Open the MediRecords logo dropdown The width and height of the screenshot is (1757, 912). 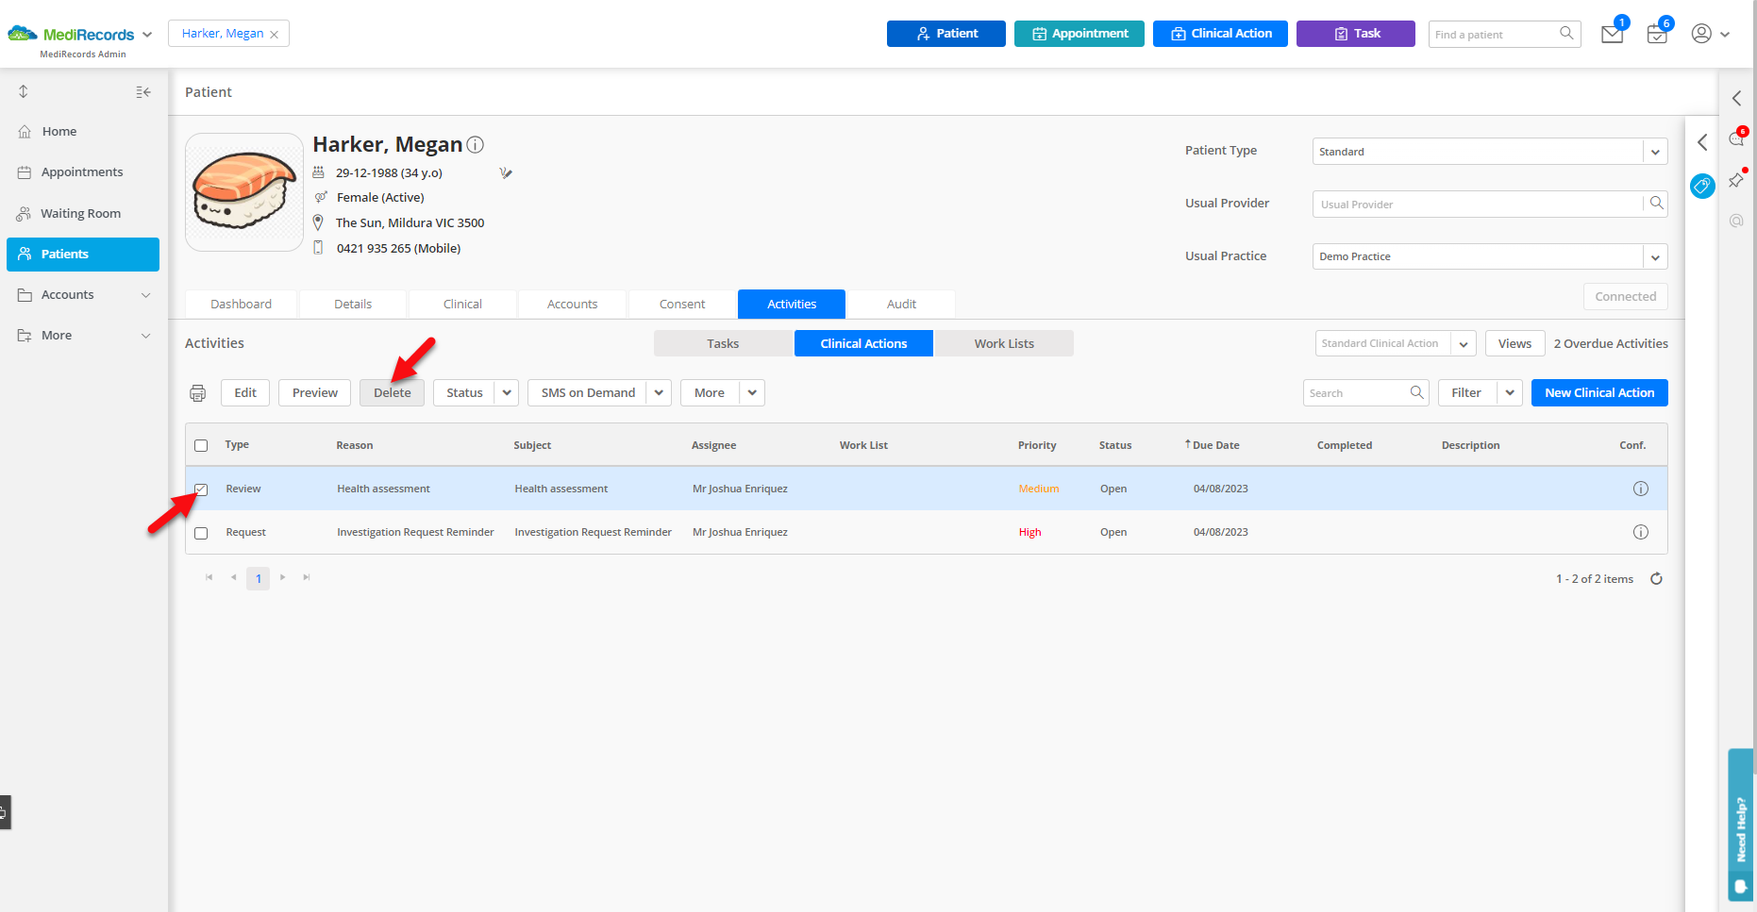tap(147, 34)
